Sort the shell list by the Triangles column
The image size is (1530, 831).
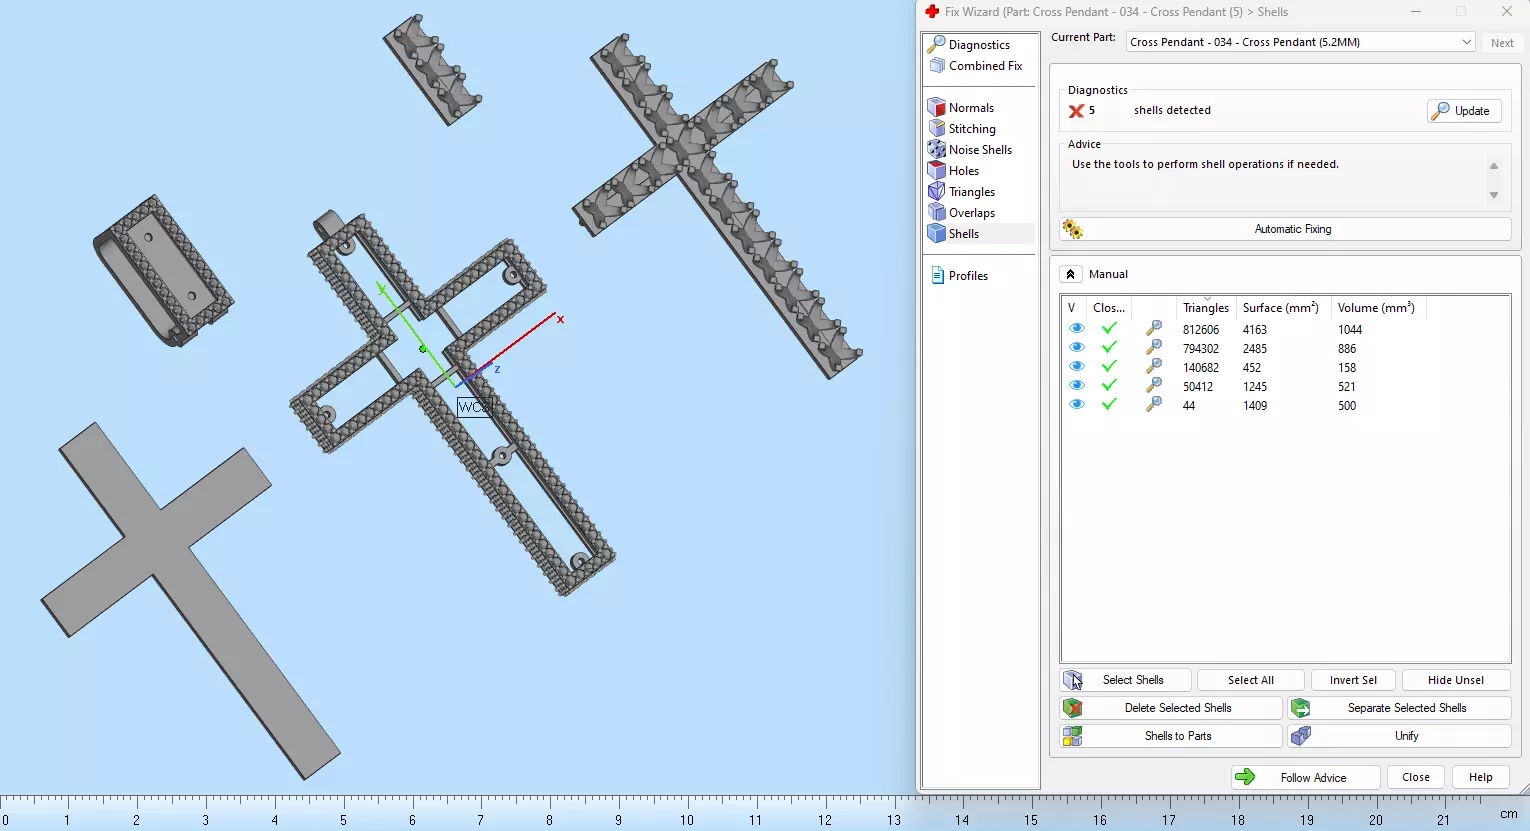click(x=1206, y=308)
